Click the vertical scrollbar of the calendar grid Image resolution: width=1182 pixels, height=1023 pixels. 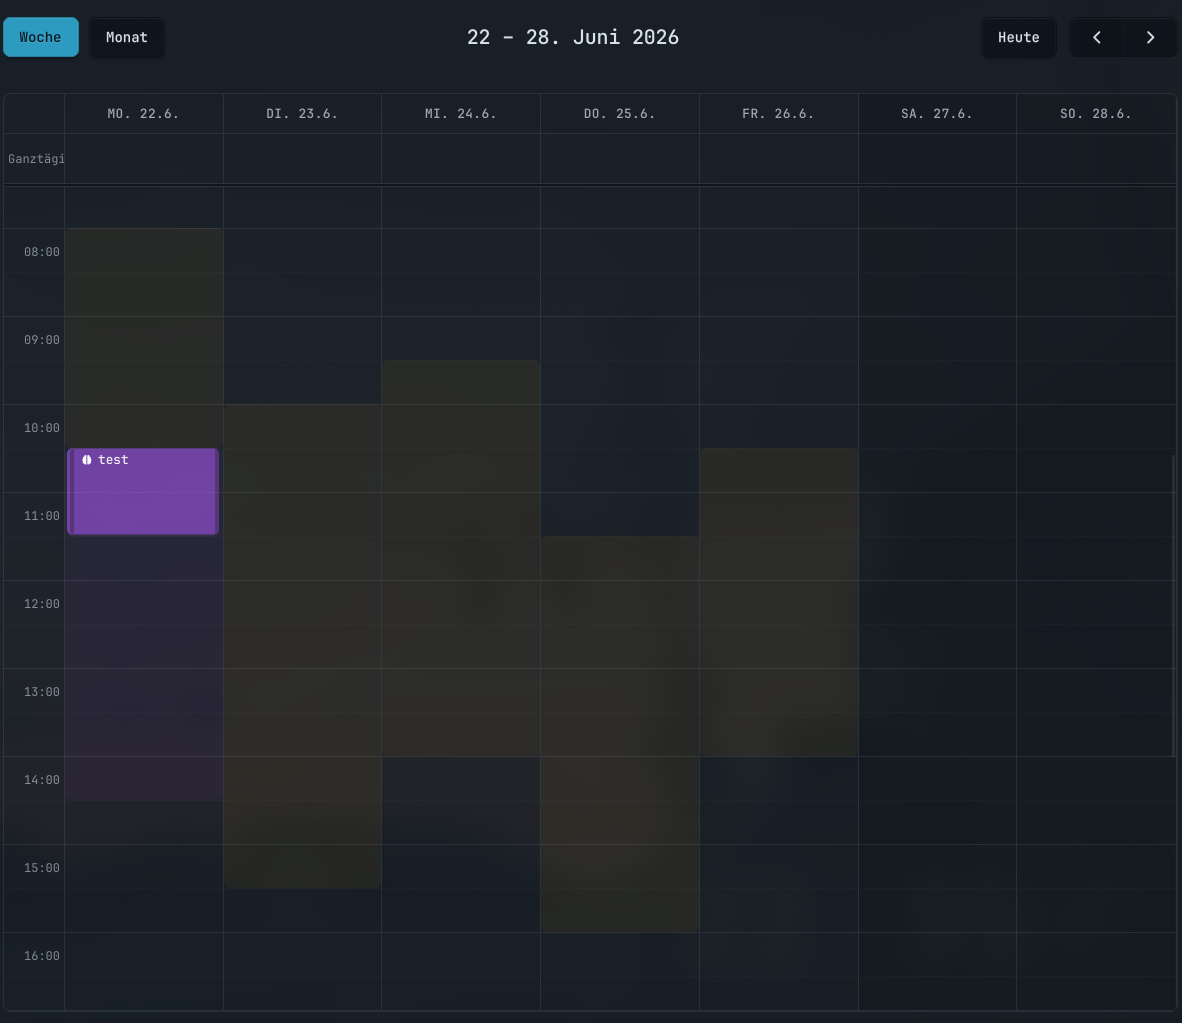(x=1174, y=605)
